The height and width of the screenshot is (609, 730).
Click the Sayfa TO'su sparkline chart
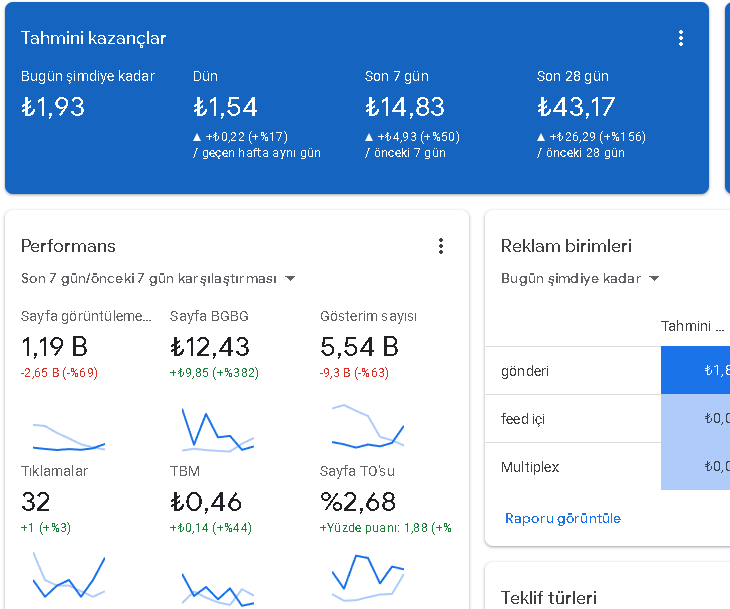[x=368, y=577]
